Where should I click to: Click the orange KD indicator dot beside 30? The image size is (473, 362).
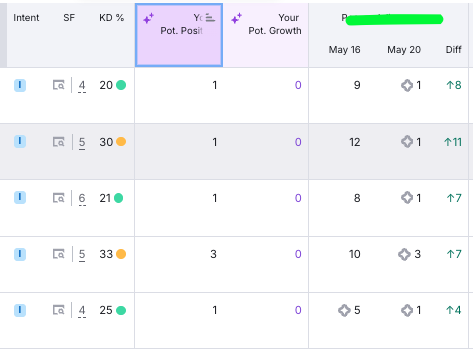click(121, 142)
